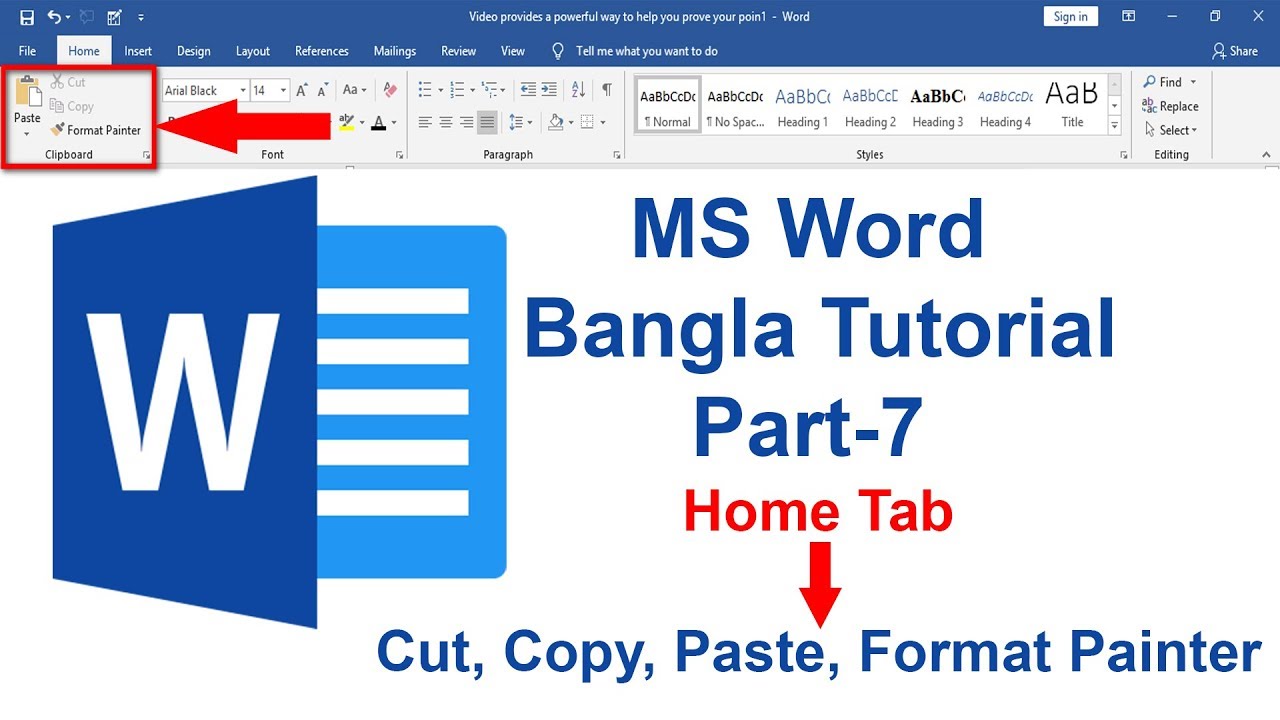
Task: Switch to the Design tab
Action: point(194,51)
